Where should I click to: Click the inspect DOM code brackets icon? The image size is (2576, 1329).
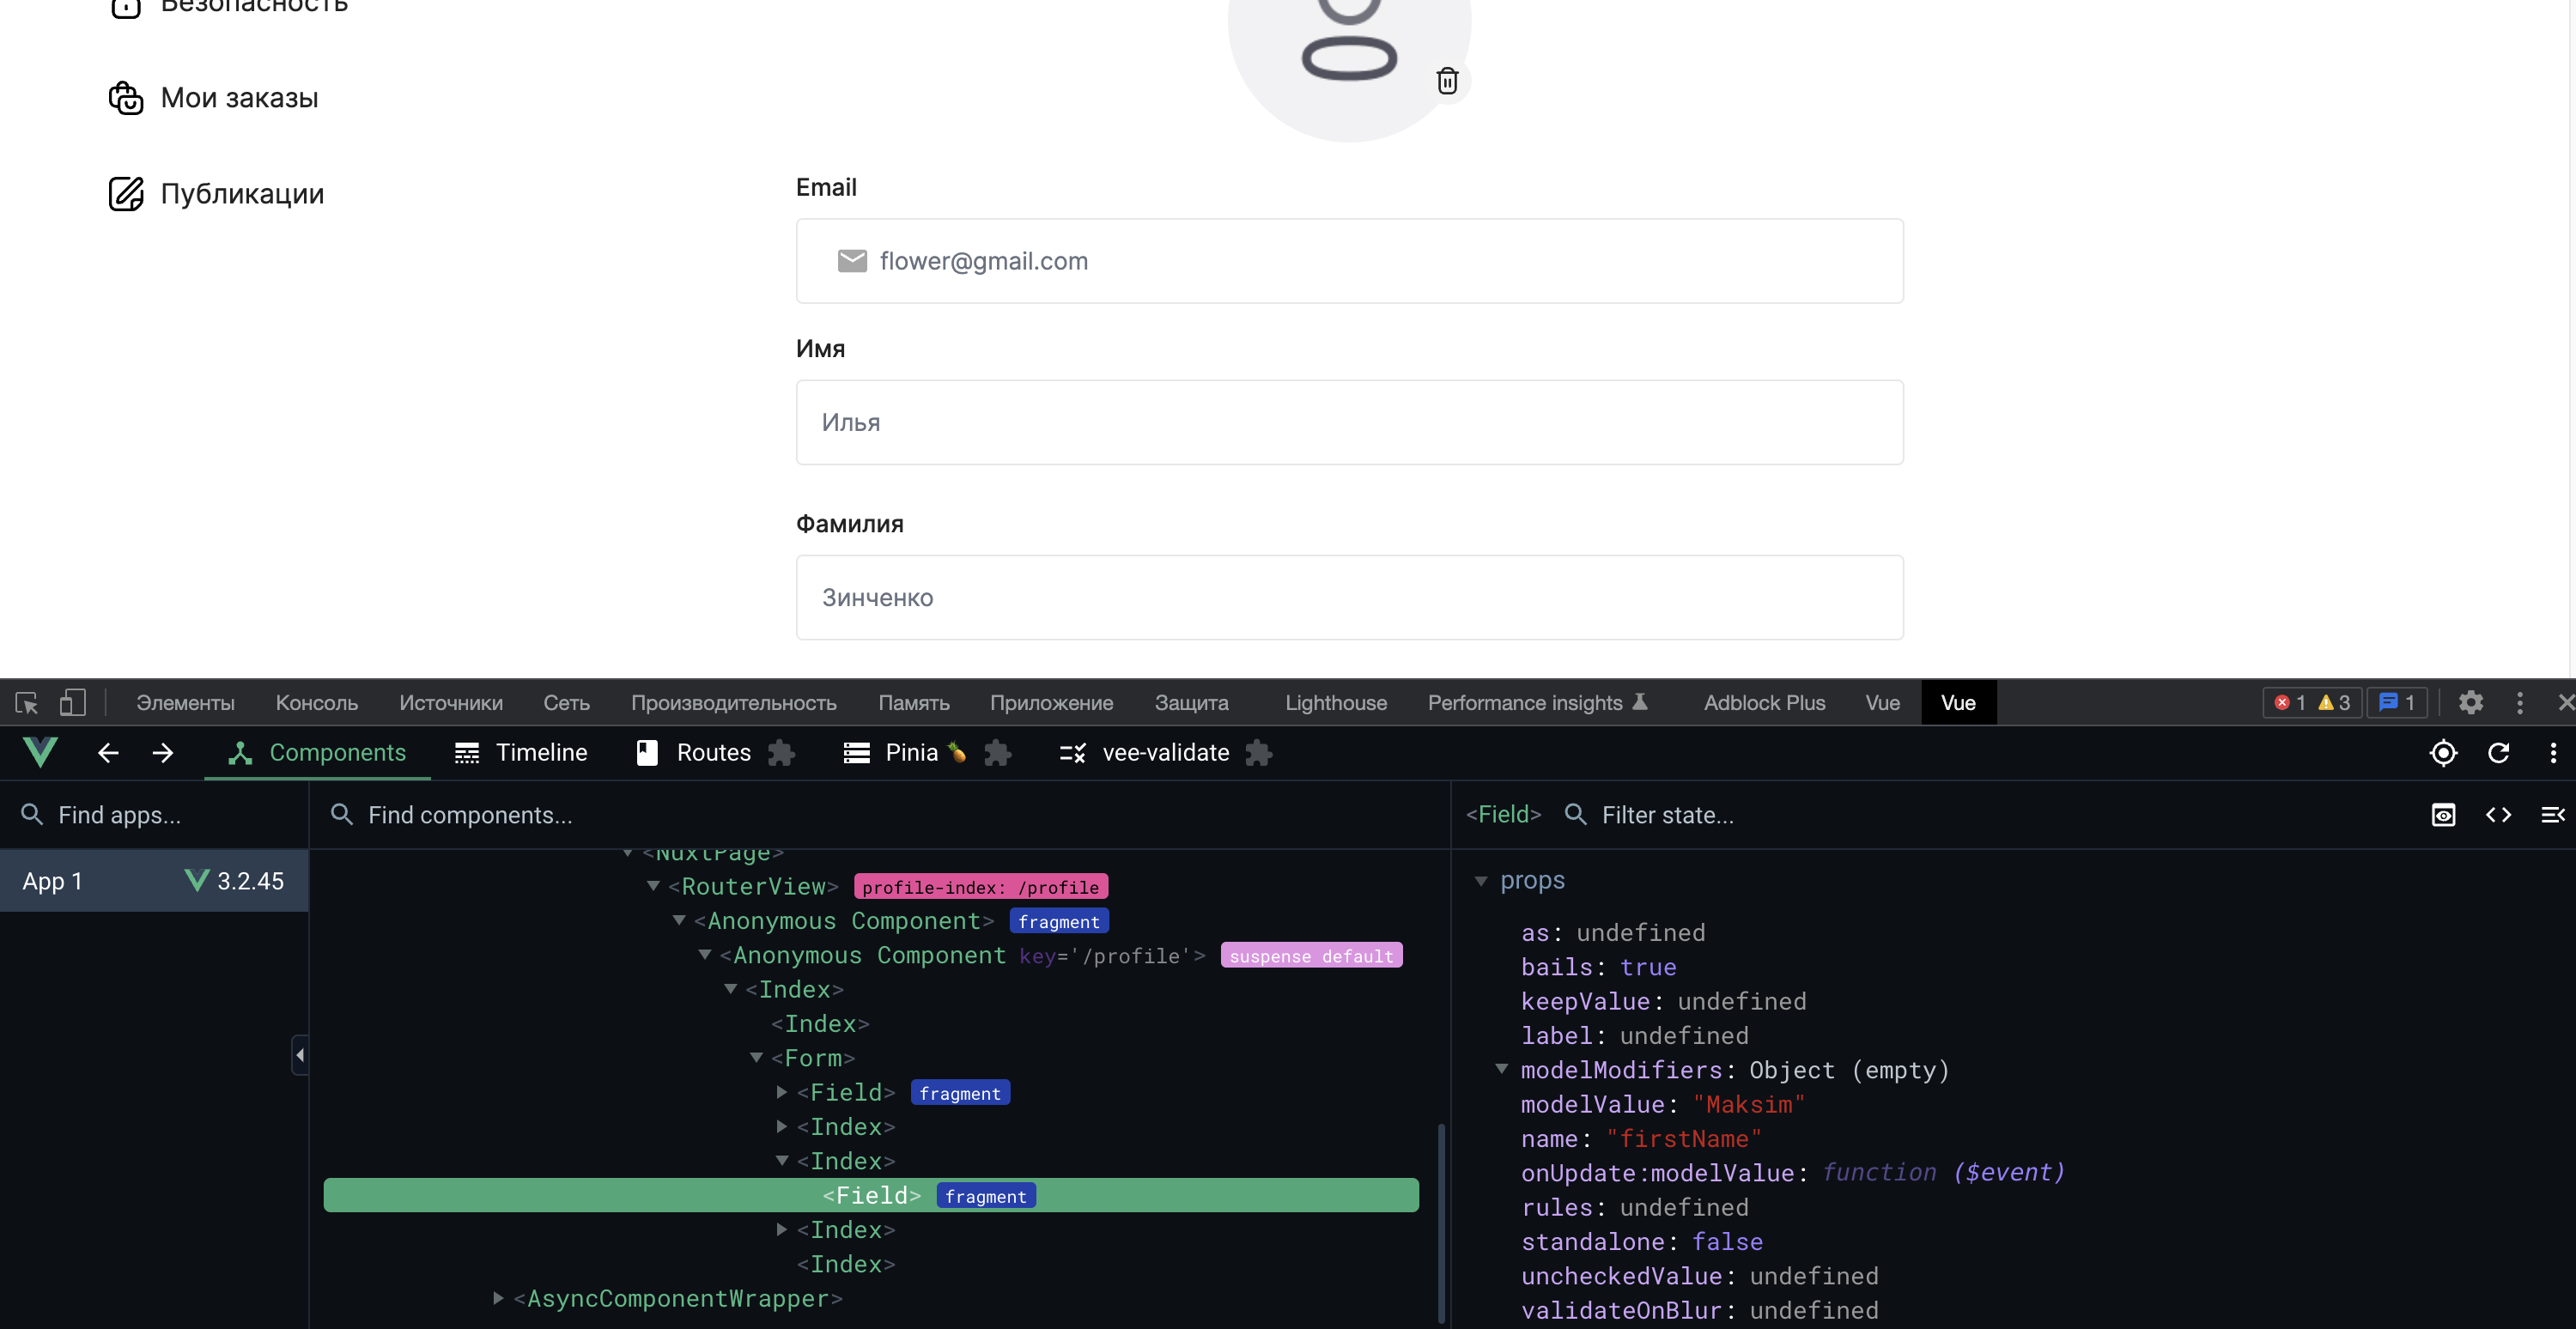pos(2499,815)
